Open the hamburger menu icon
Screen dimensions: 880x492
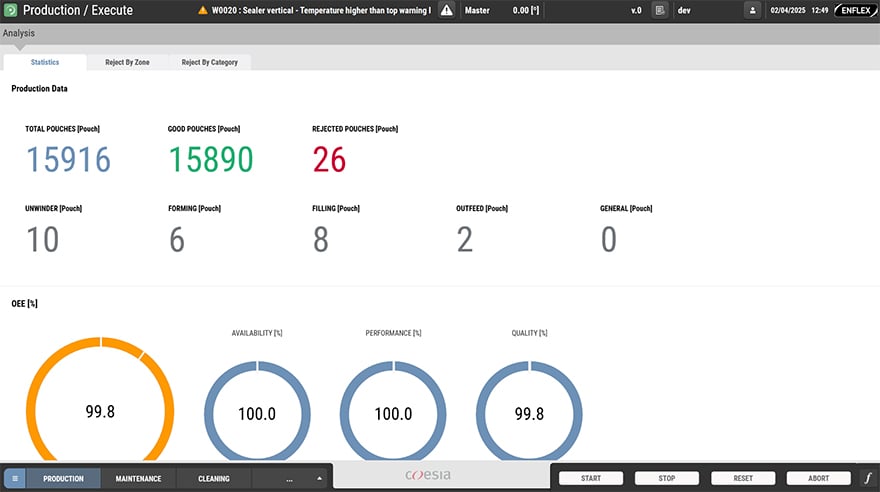[15, 479]
